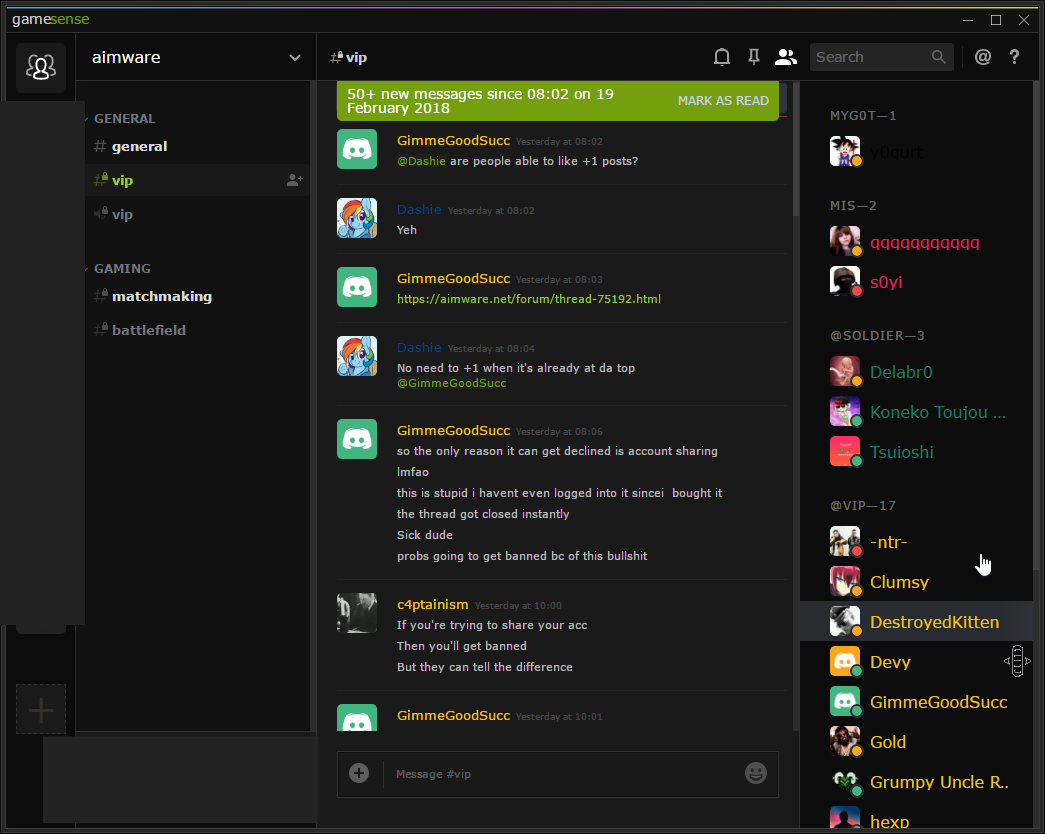Select member Clumsy in list

916,582
